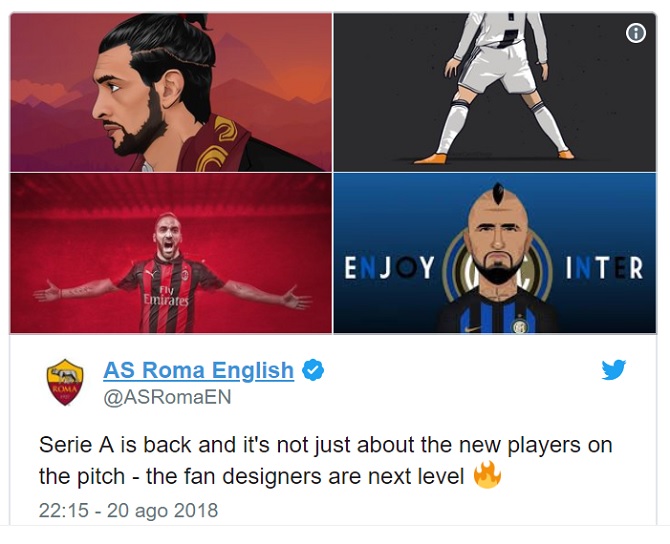The image size is (670, 544).
Task: Click the INTER text on blue image
Action: (x=604, y=268)
